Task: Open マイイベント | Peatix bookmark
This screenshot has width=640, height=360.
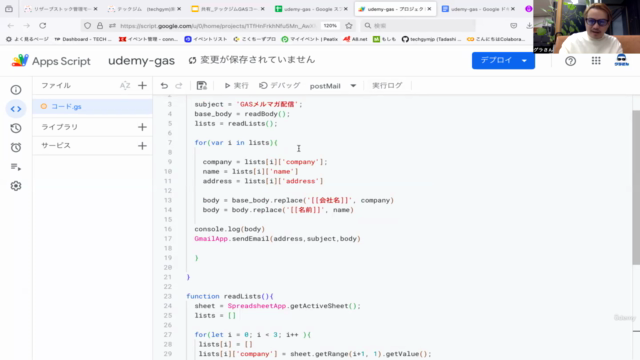Action: point(310,39)
